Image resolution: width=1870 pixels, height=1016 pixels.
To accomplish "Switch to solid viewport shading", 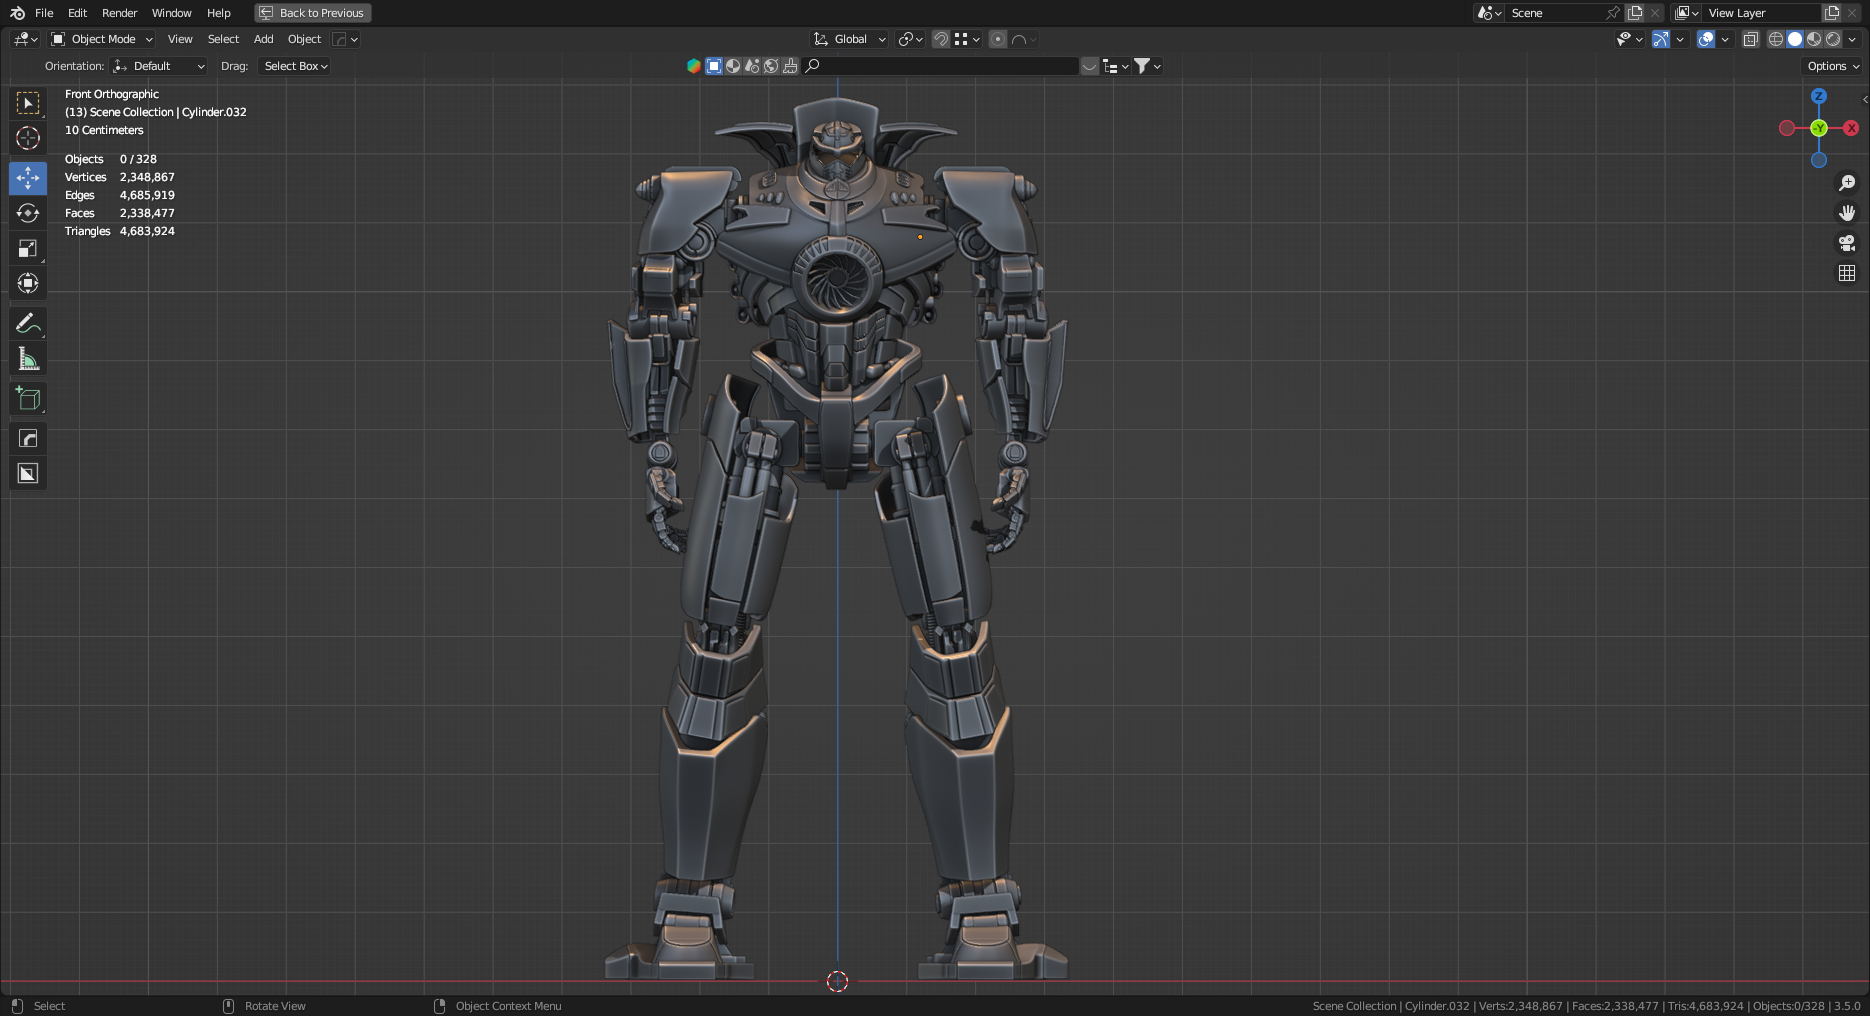I will coord(1795,39).
